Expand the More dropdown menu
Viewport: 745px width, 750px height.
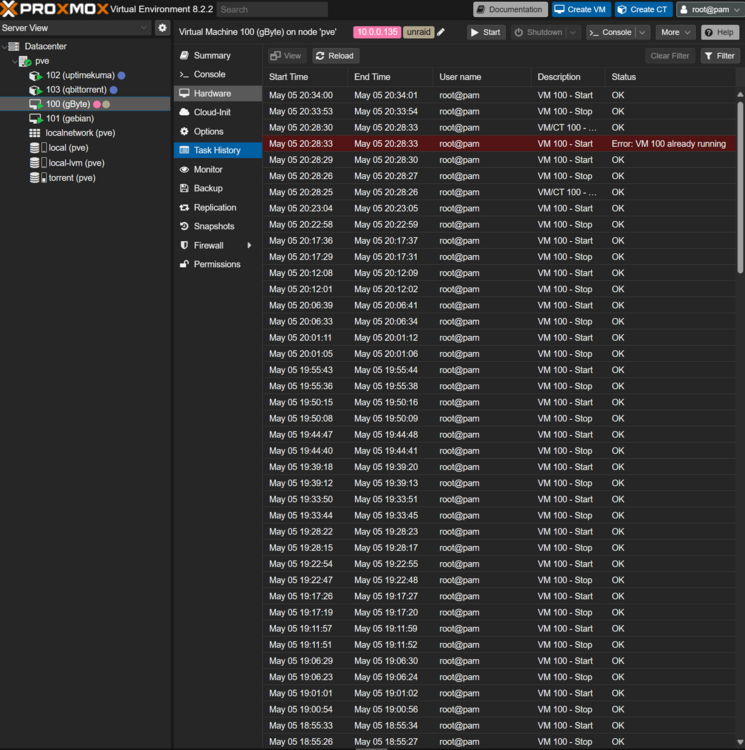(x=676, y=32)
